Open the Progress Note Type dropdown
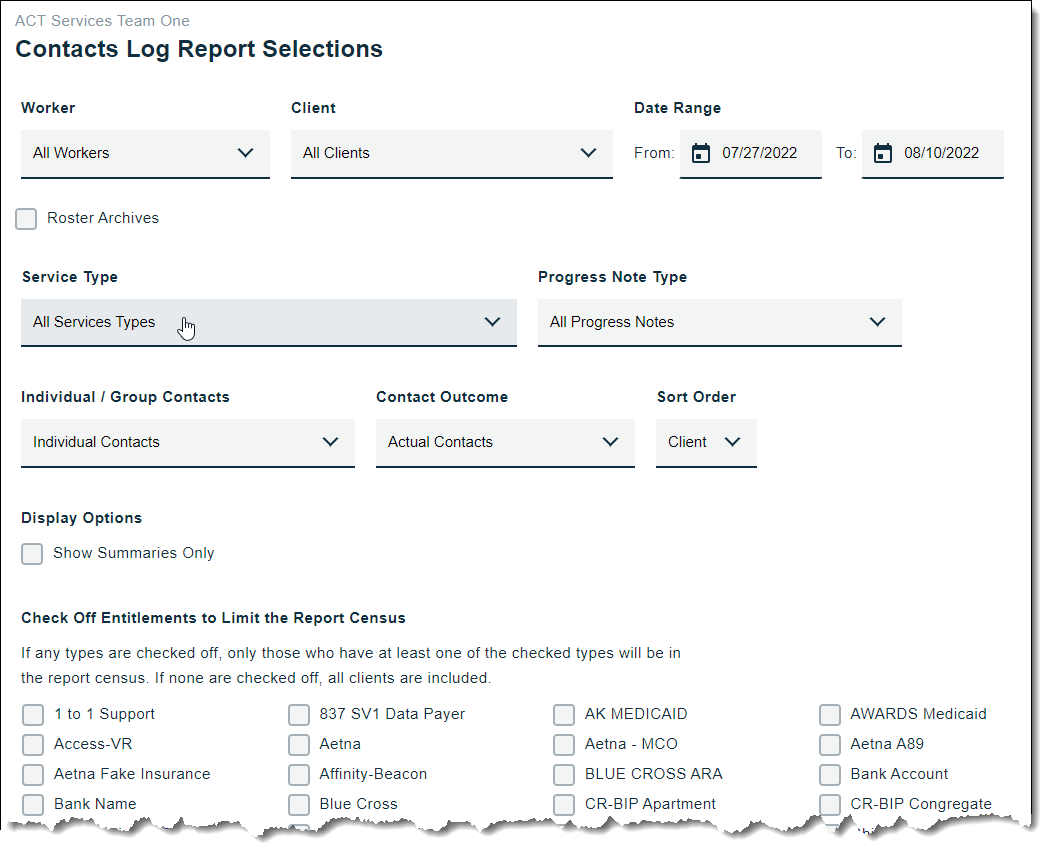1047x857 pixels. pos(719,322)
